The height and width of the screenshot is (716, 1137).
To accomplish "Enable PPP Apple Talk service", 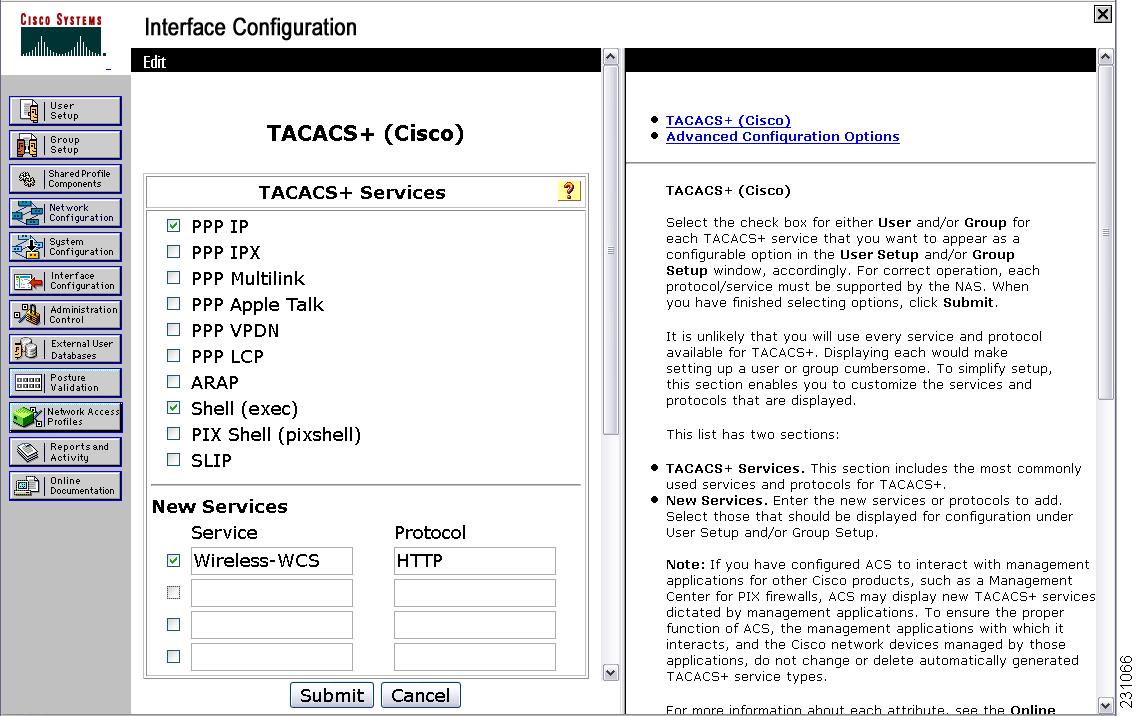I will [x=173, y=304].
